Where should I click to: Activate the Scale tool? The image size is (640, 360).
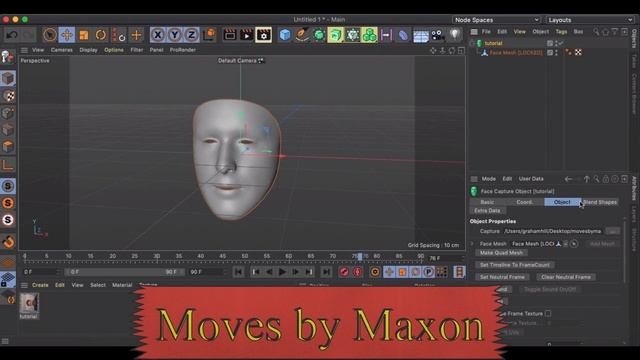click(84, 35)
